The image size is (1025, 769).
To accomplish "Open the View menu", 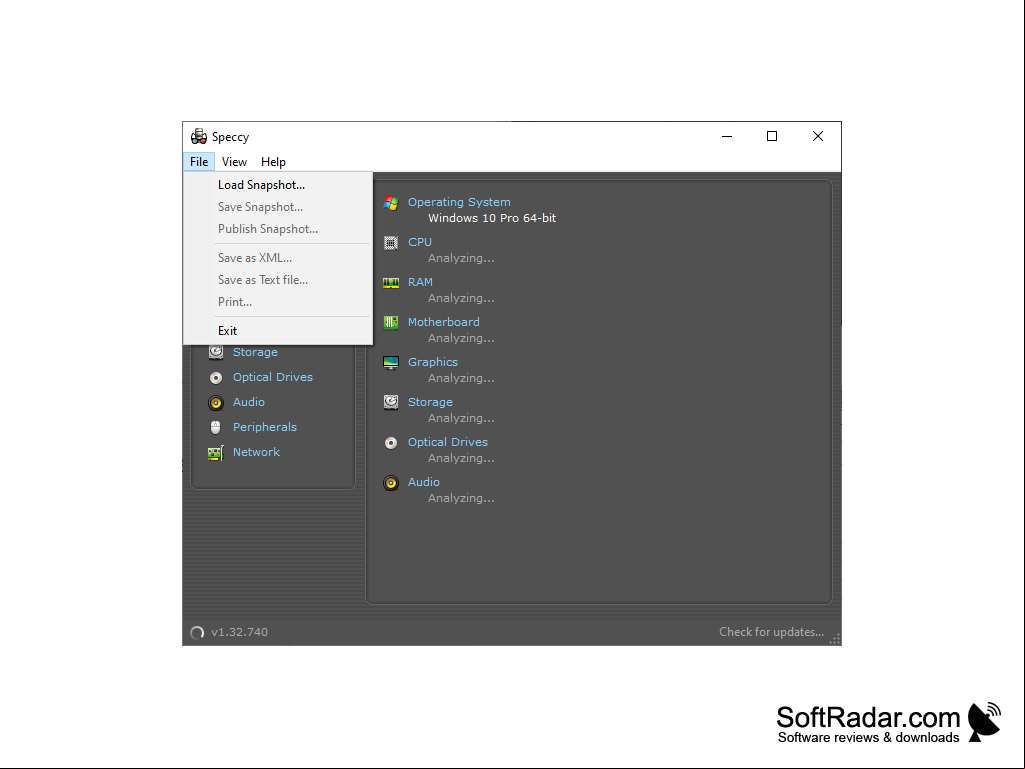I will click(x=234, y=162).
